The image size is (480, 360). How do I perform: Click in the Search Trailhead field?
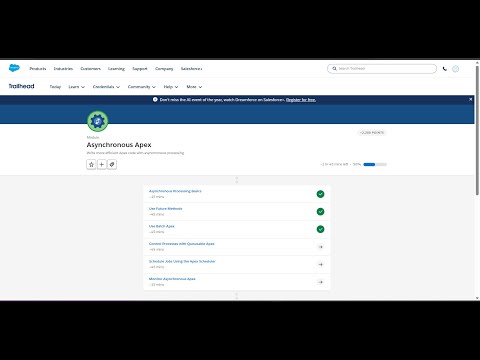click(x=382, y=69)
